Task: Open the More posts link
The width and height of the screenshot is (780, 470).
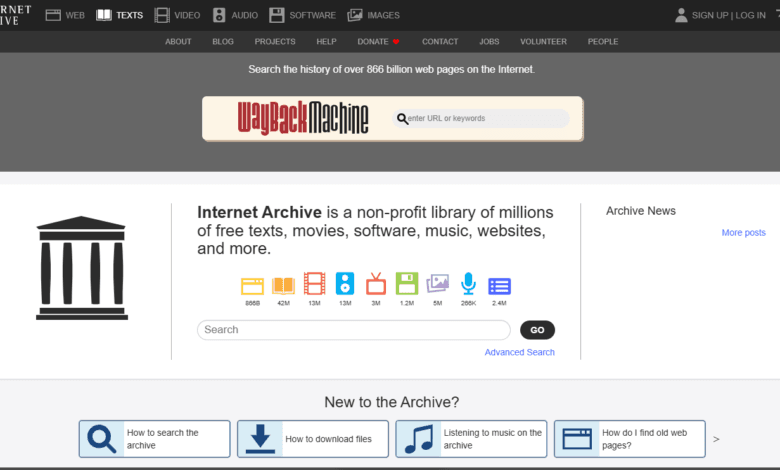Action: pyautogui.click(x=743, y=232)
